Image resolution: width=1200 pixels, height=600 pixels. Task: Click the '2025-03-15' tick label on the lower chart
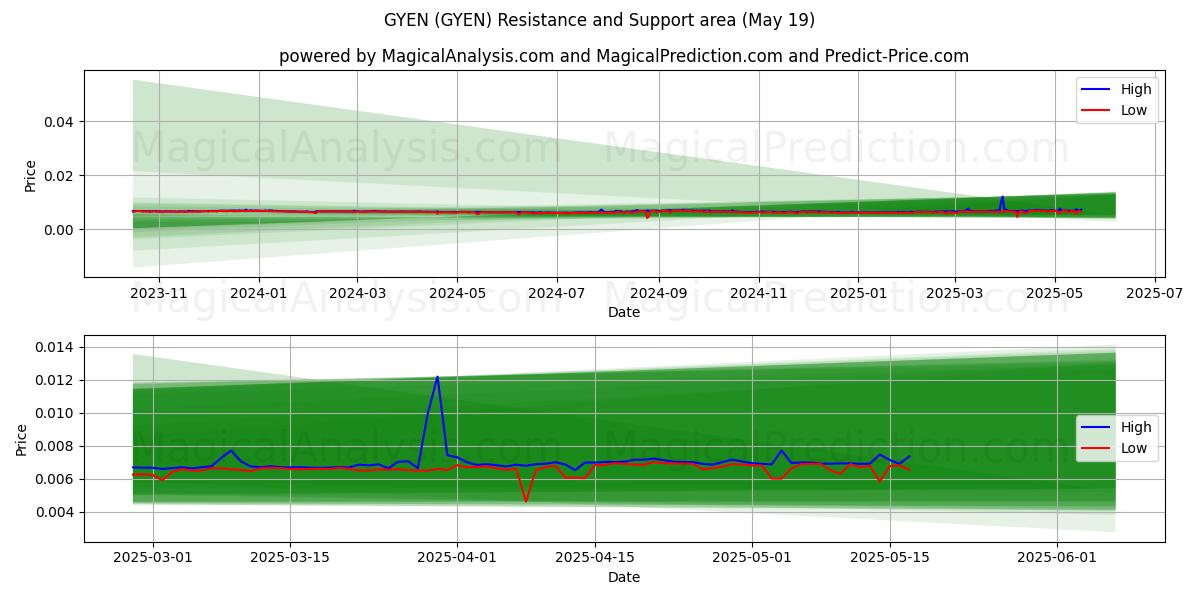coord(290,559)
